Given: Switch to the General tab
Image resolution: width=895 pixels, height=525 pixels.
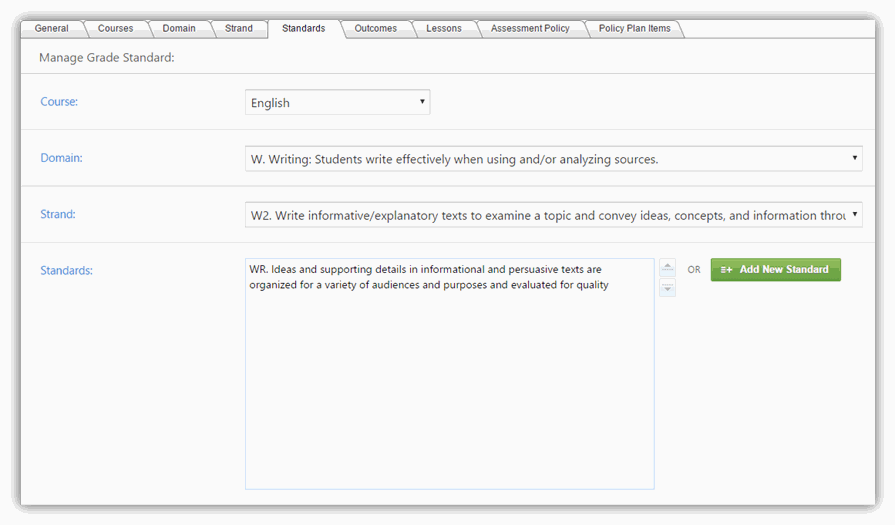Looking at the screenshot, I should pos(51,28).
